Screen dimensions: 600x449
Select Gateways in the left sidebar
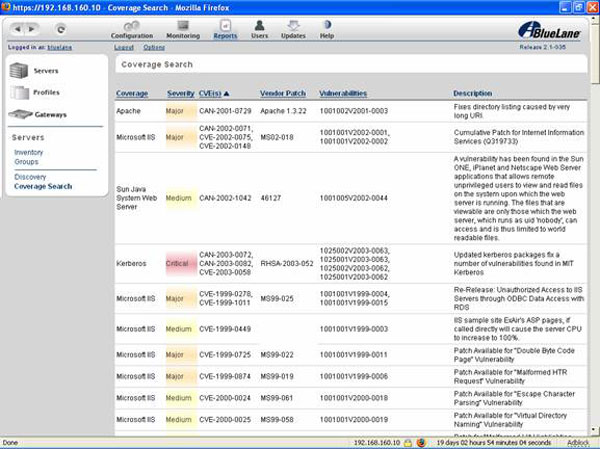pos(50,115)
